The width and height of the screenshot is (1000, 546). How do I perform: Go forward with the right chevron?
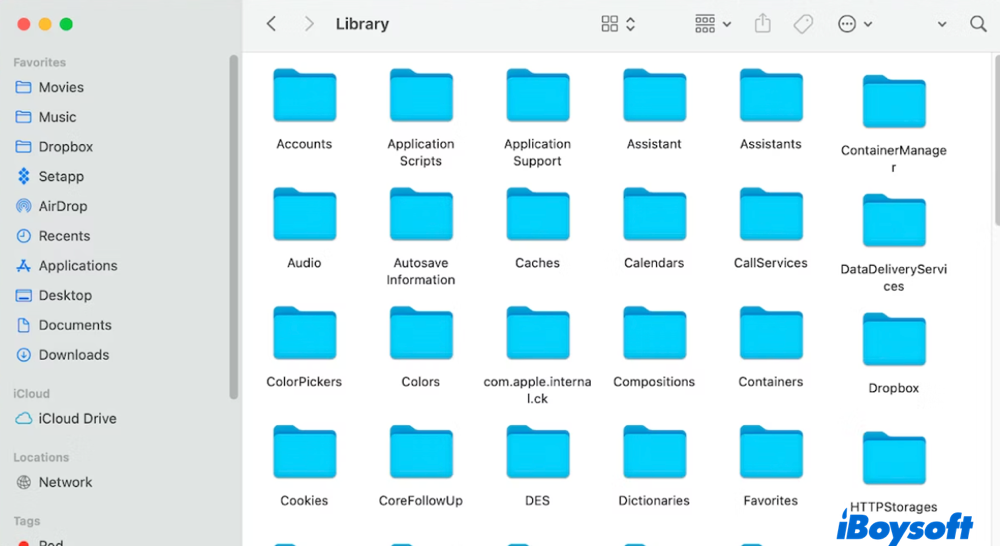pos(309,24)
